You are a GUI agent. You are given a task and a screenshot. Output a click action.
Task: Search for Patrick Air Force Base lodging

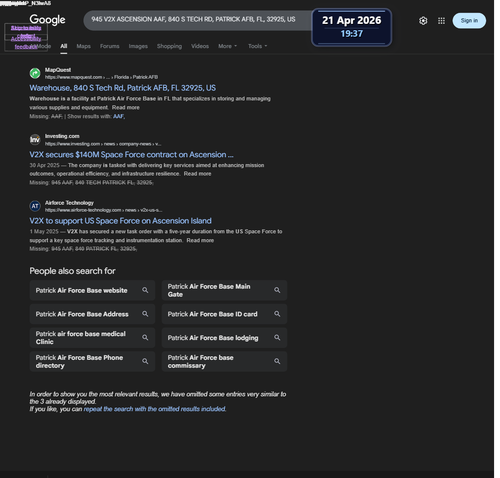coord(224,338)
